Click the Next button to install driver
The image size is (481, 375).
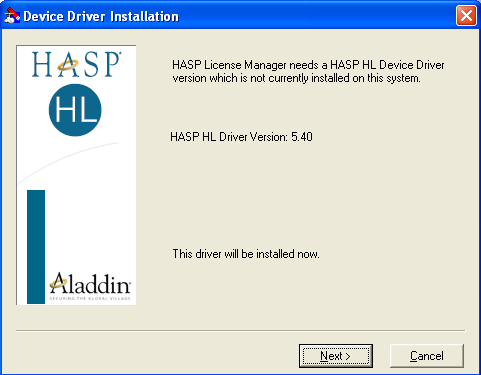[336, 356]
